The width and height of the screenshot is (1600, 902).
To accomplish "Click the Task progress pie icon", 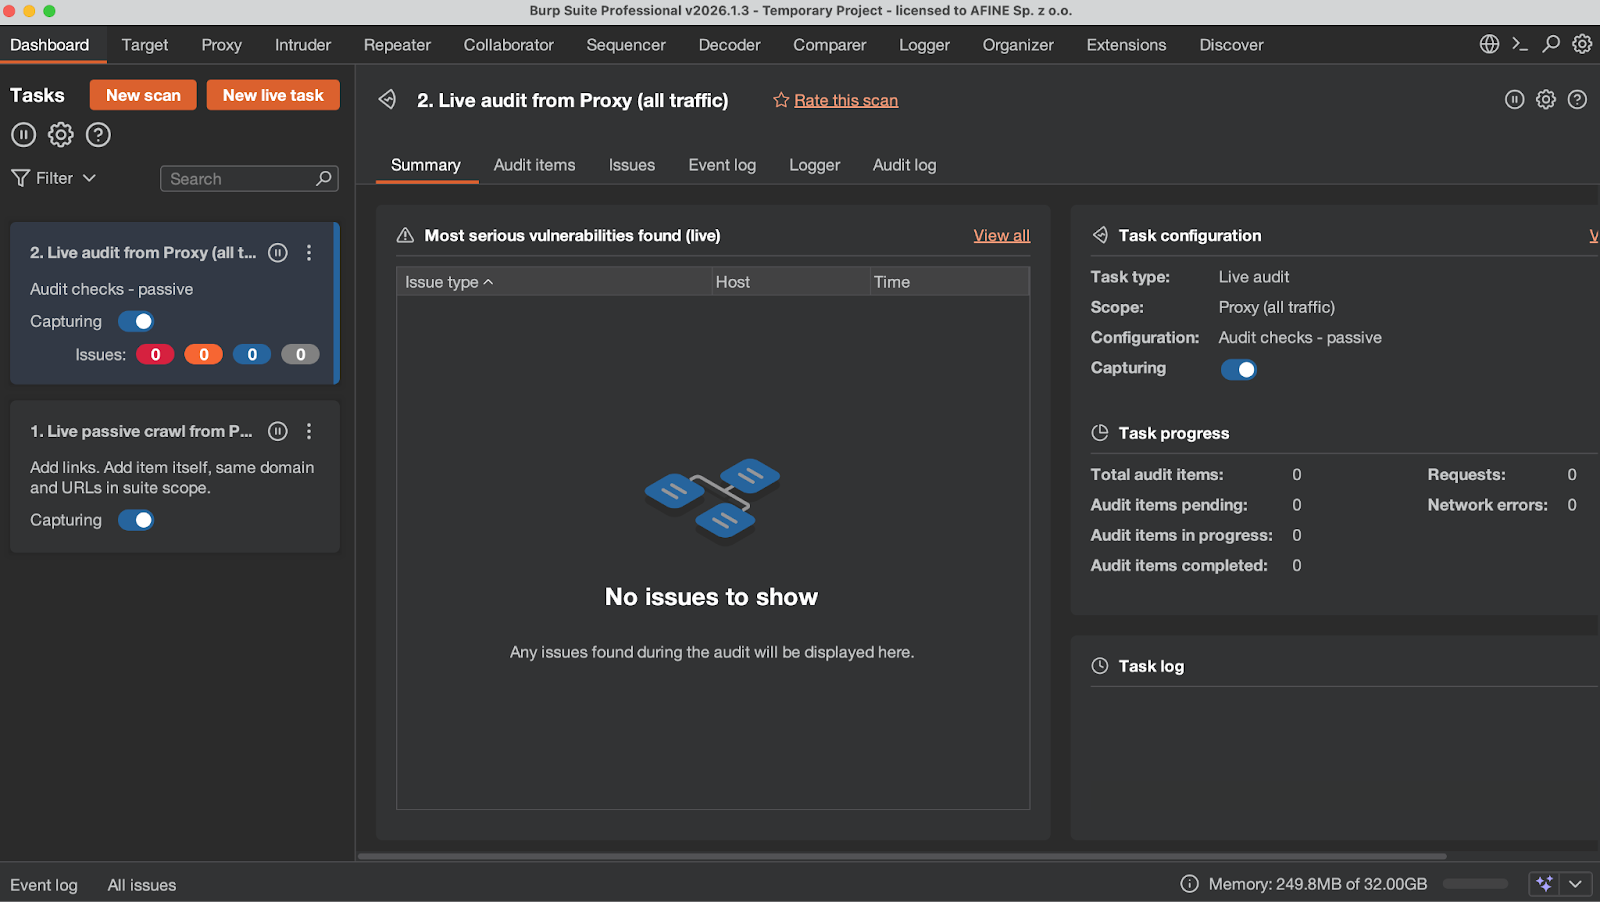I will pos(1100,433).
